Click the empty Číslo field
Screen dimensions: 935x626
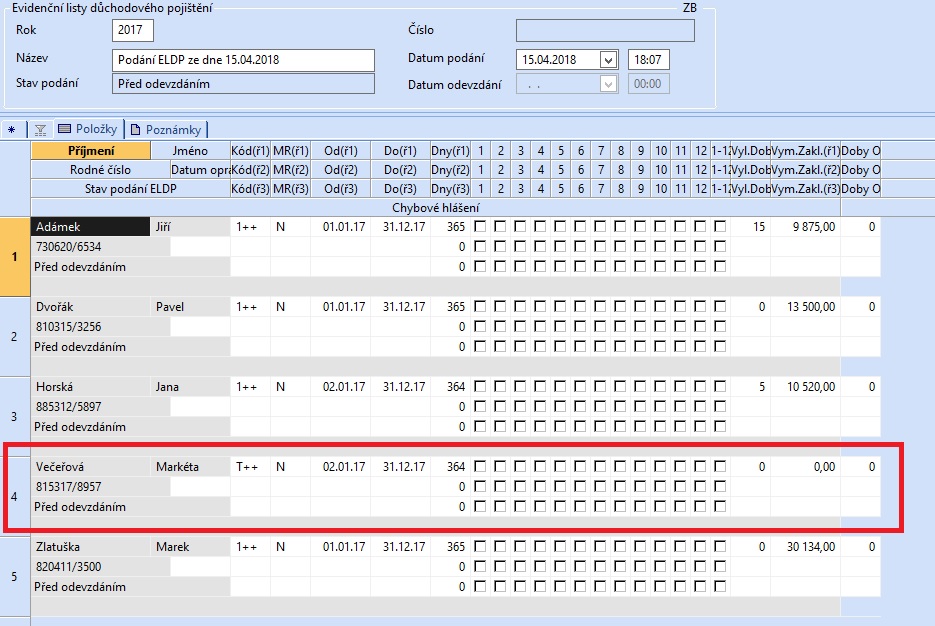click(x=605, y=31)
